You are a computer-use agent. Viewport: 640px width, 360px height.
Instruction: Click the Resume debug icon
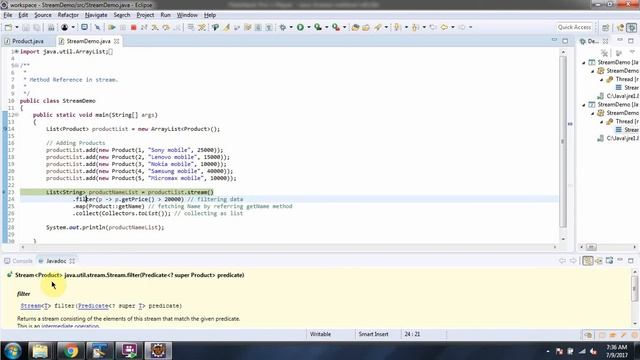(111, 27)
